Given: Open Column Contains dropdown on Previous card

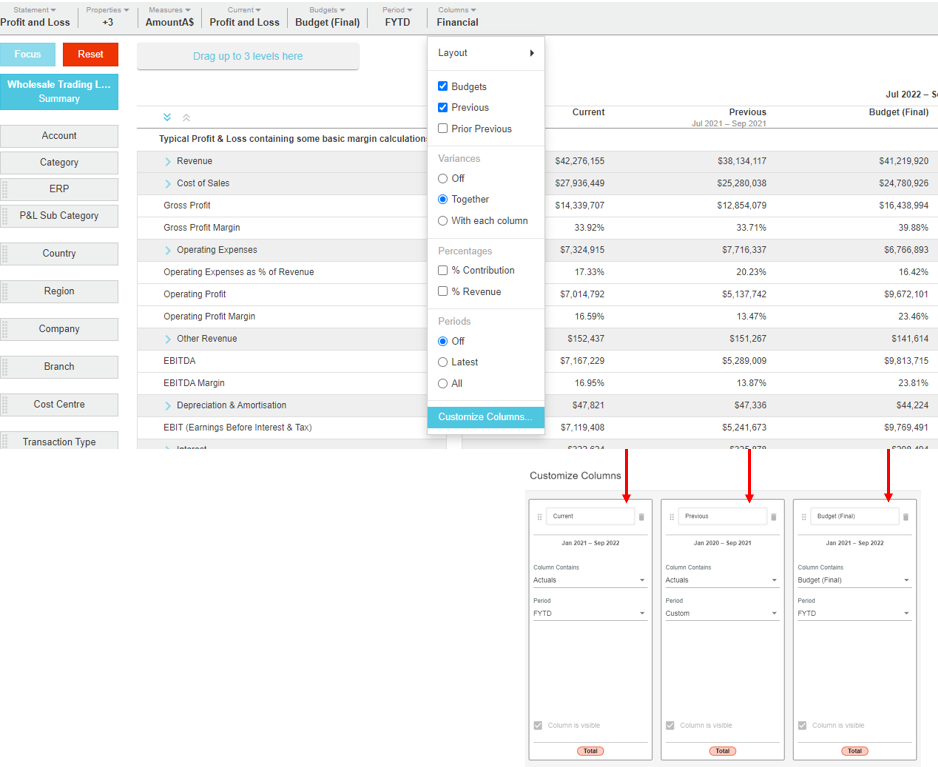Looking at the screenshot, I should pyautogui.click(x=720, y=580).
